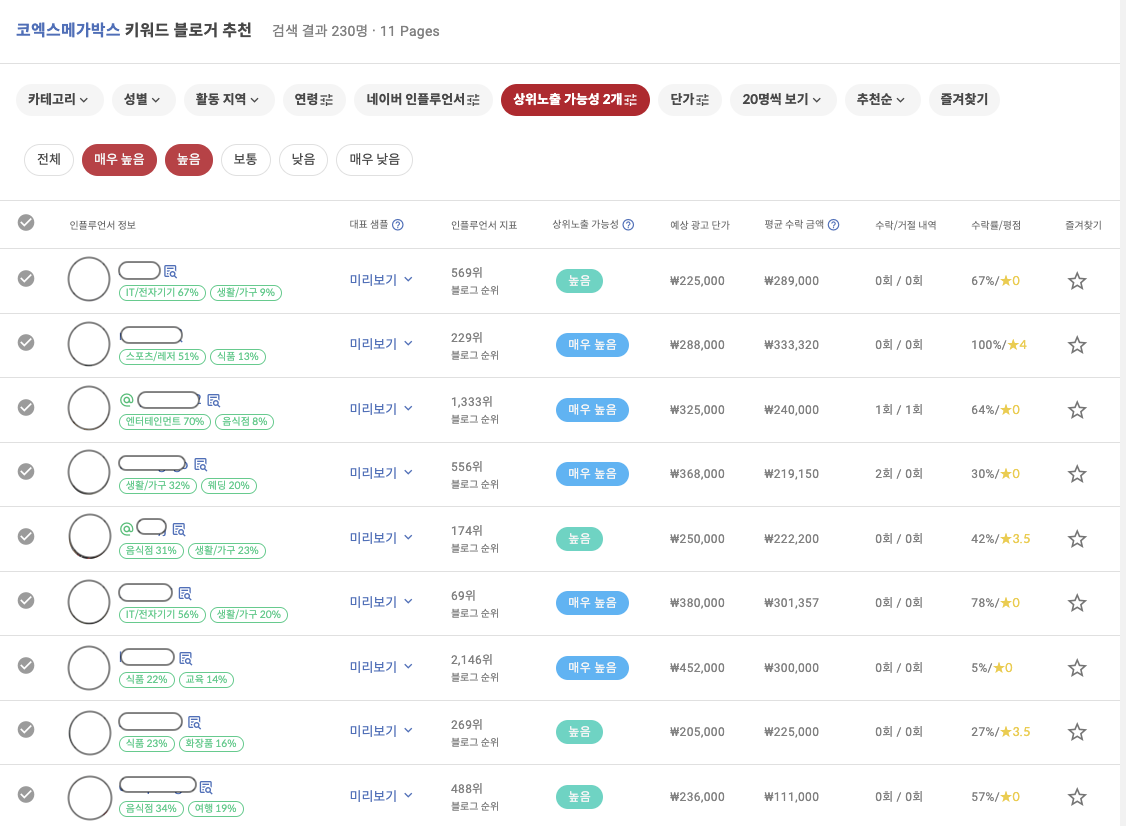
Task: Select the 매우 낮음 filter chip
Action: pyautogui.click(x=374, y=159)
